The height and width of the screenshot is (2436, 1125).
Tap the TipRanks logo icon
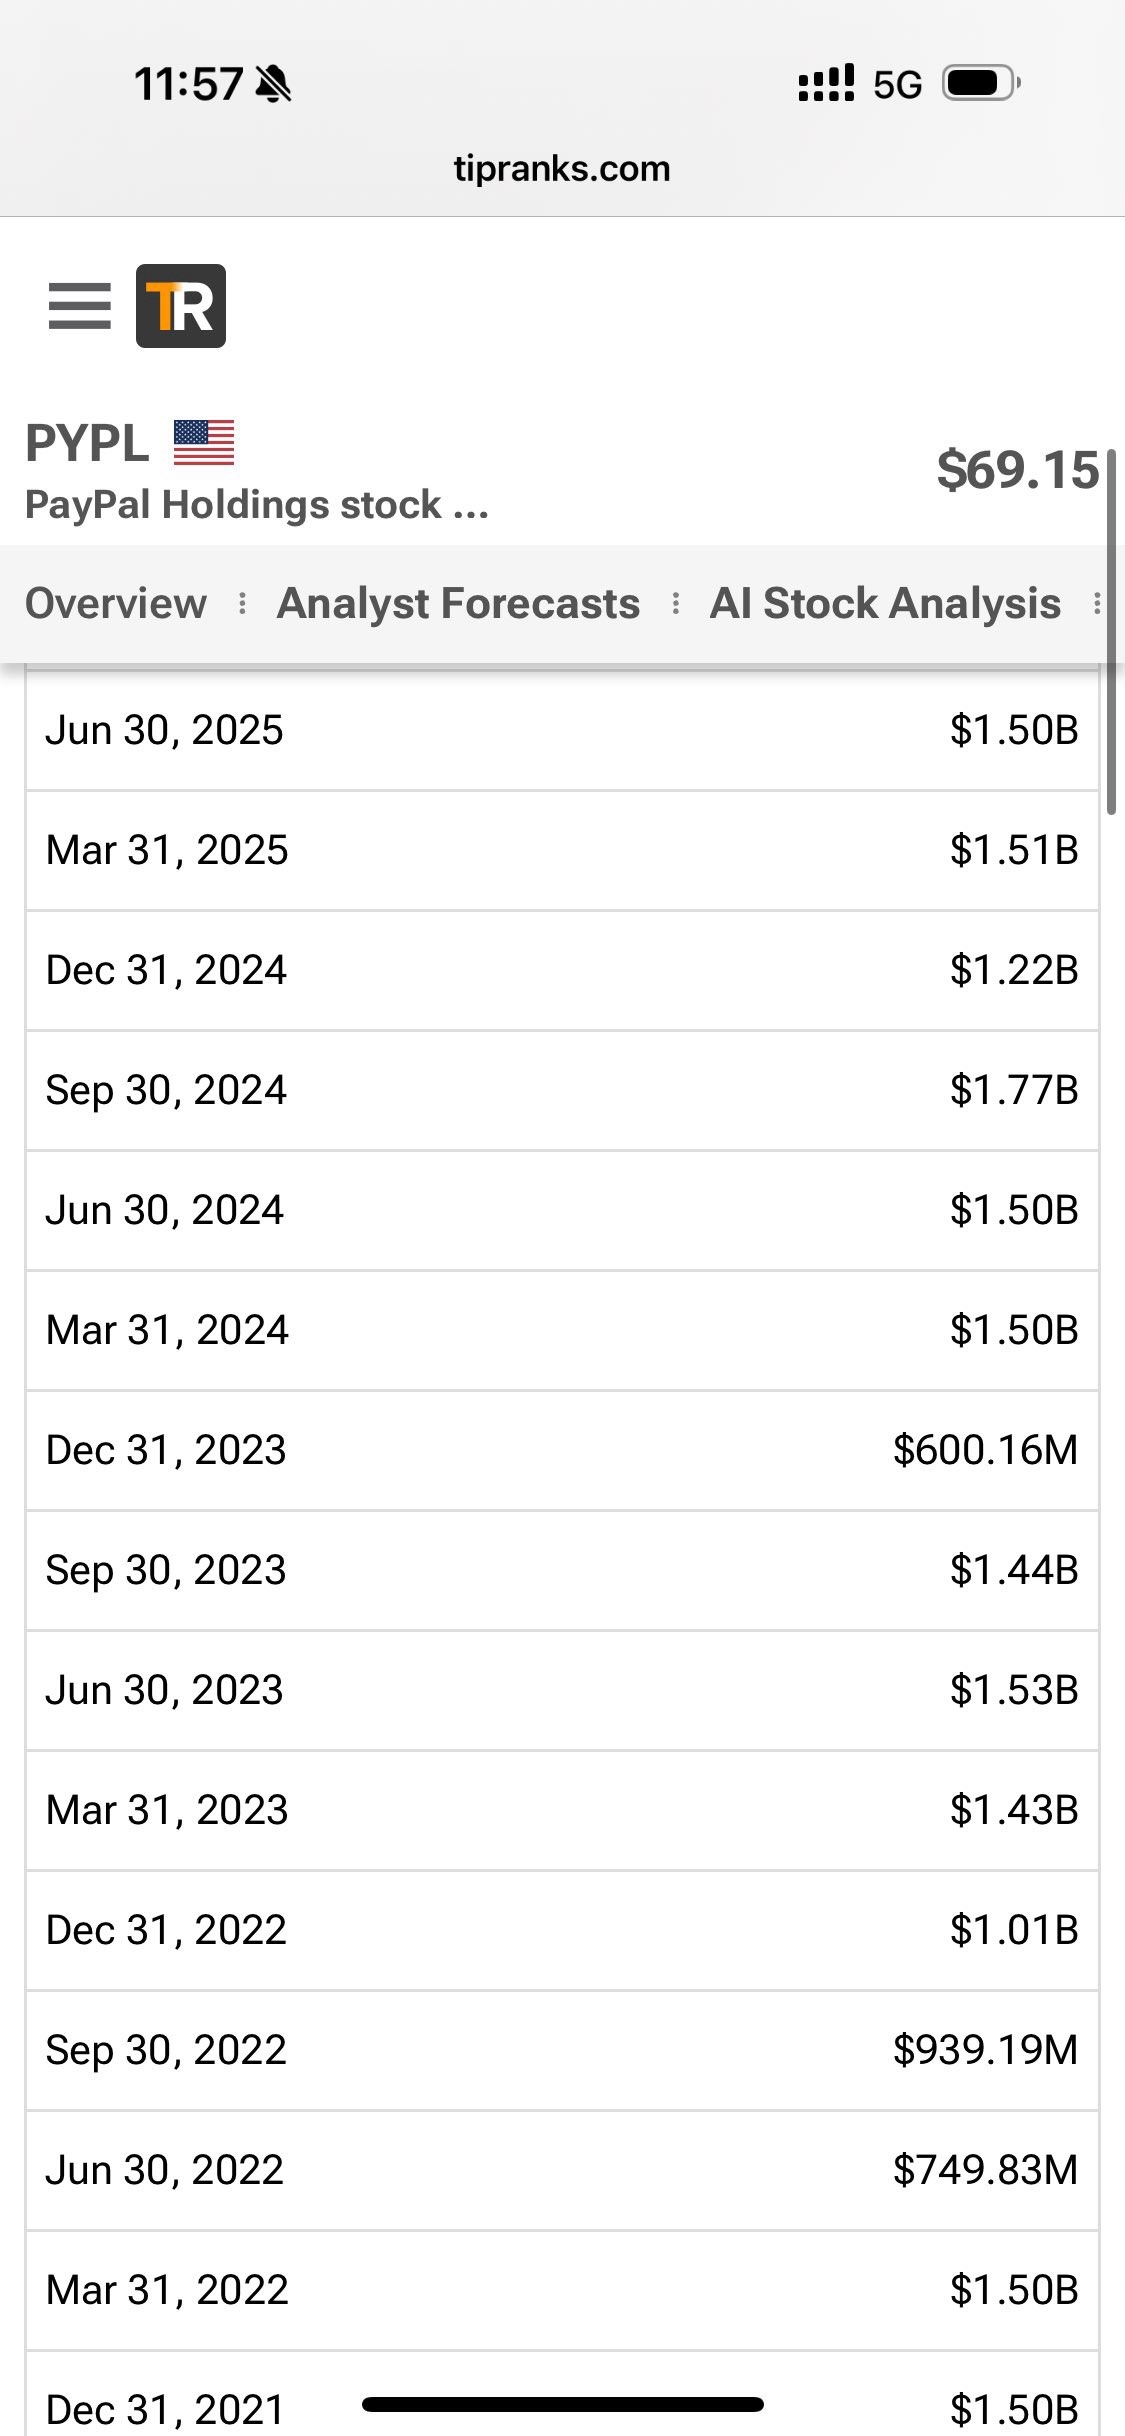tap(181, 306)
